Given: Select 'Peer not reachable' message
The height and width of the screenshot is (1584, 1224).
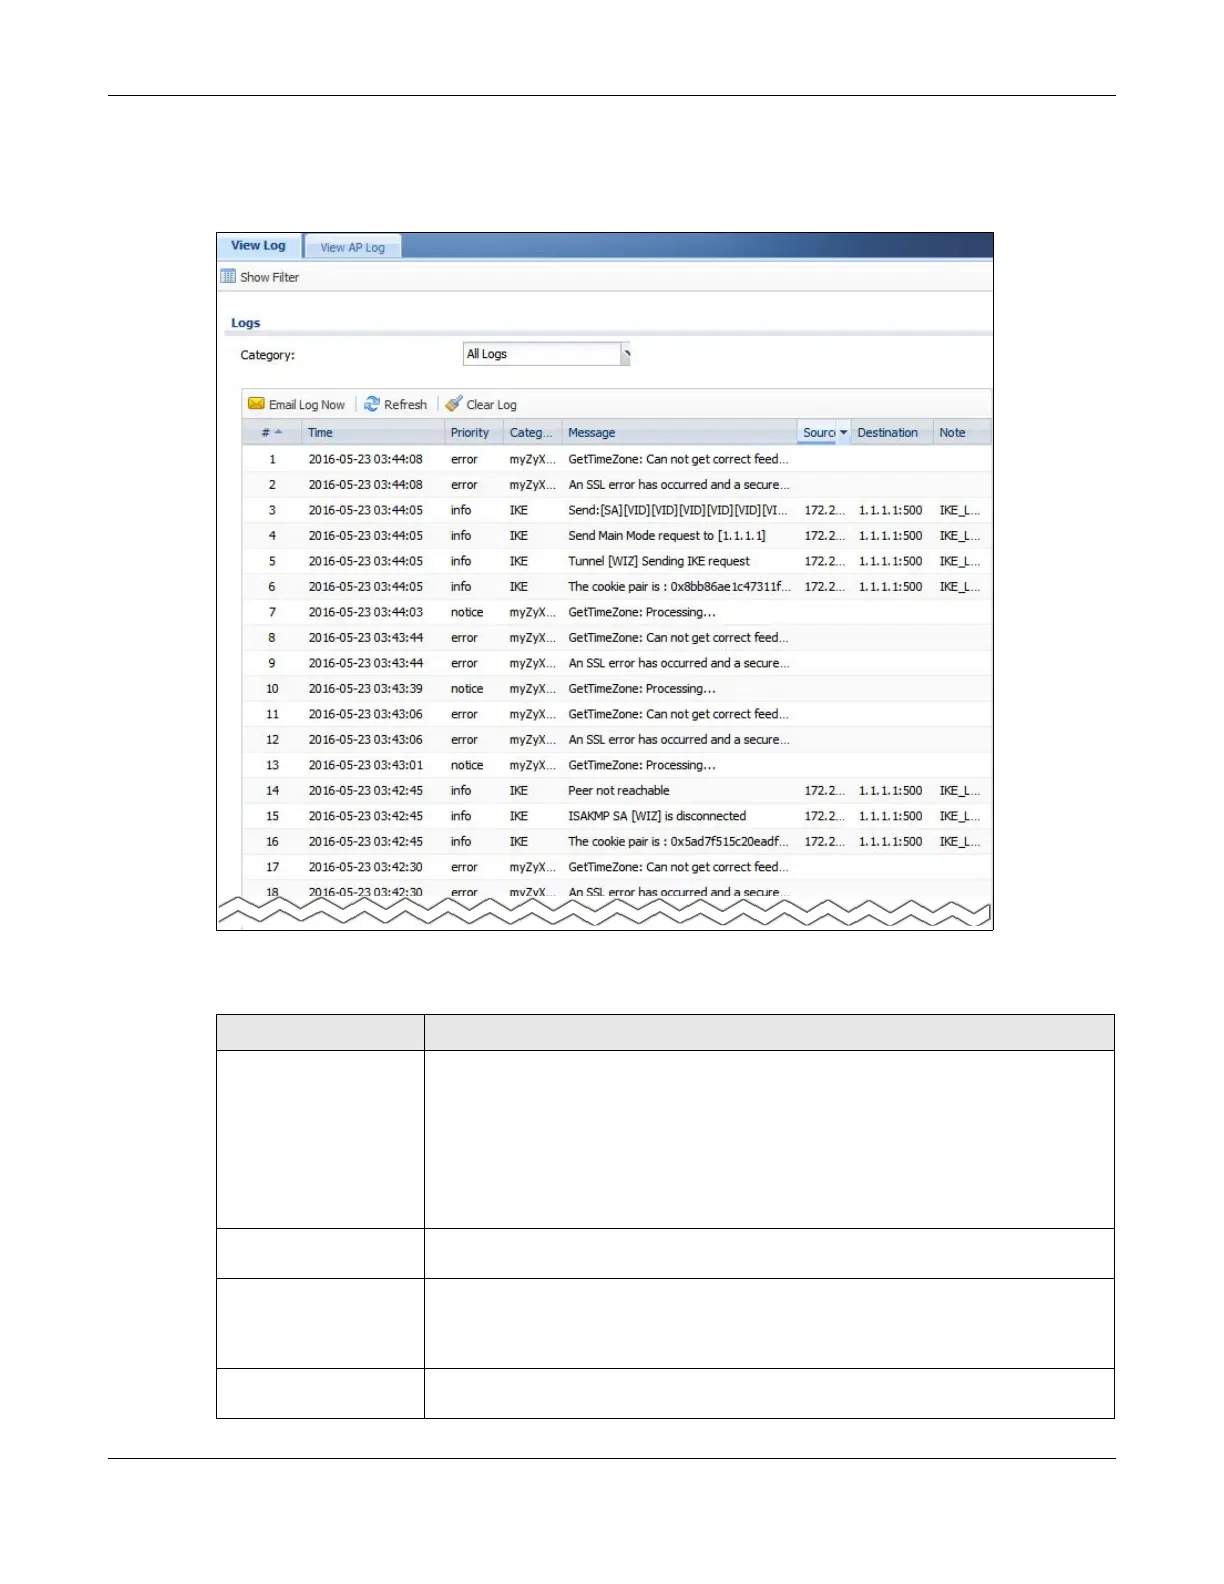Looking at the screenshot, I should click(619, 790).
